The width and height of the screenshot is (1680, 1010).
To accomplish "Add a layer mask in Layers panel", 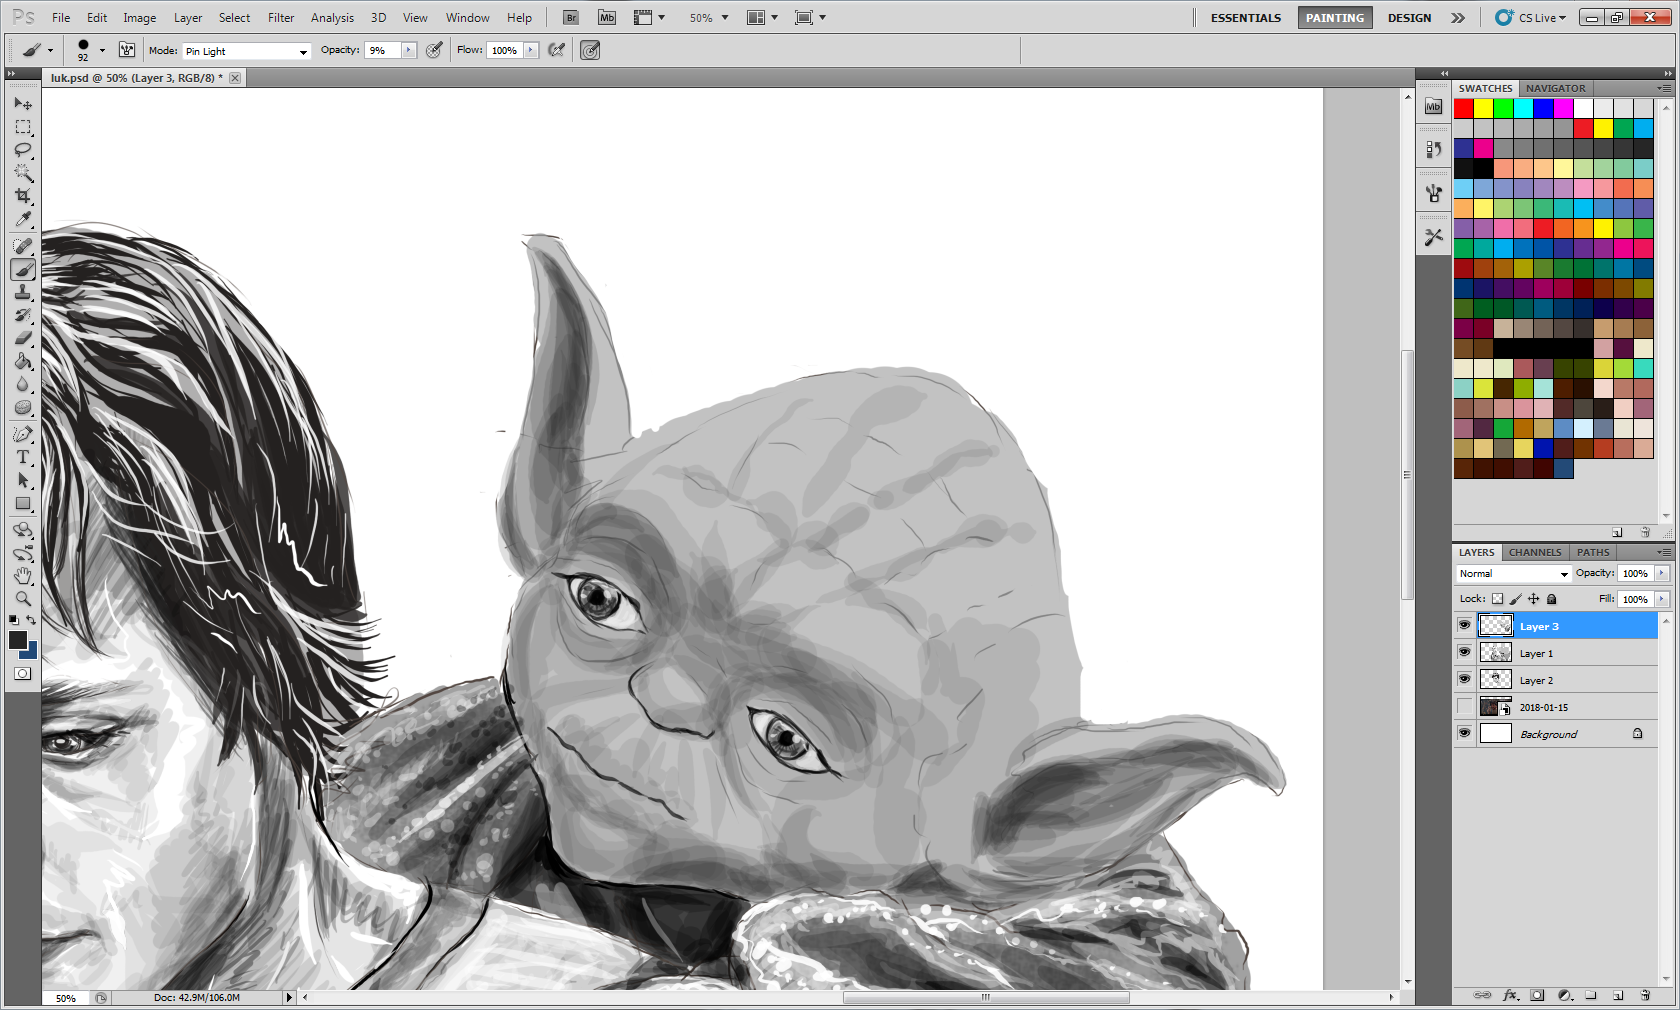I will pos(1538,995).
